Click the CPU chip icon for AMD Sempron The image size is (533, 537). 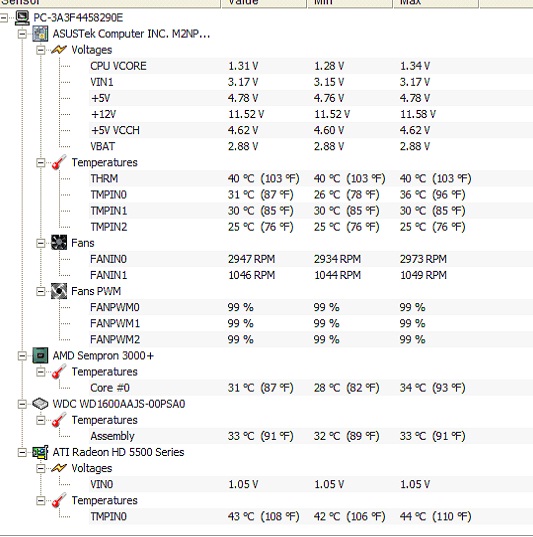point(40,355)
